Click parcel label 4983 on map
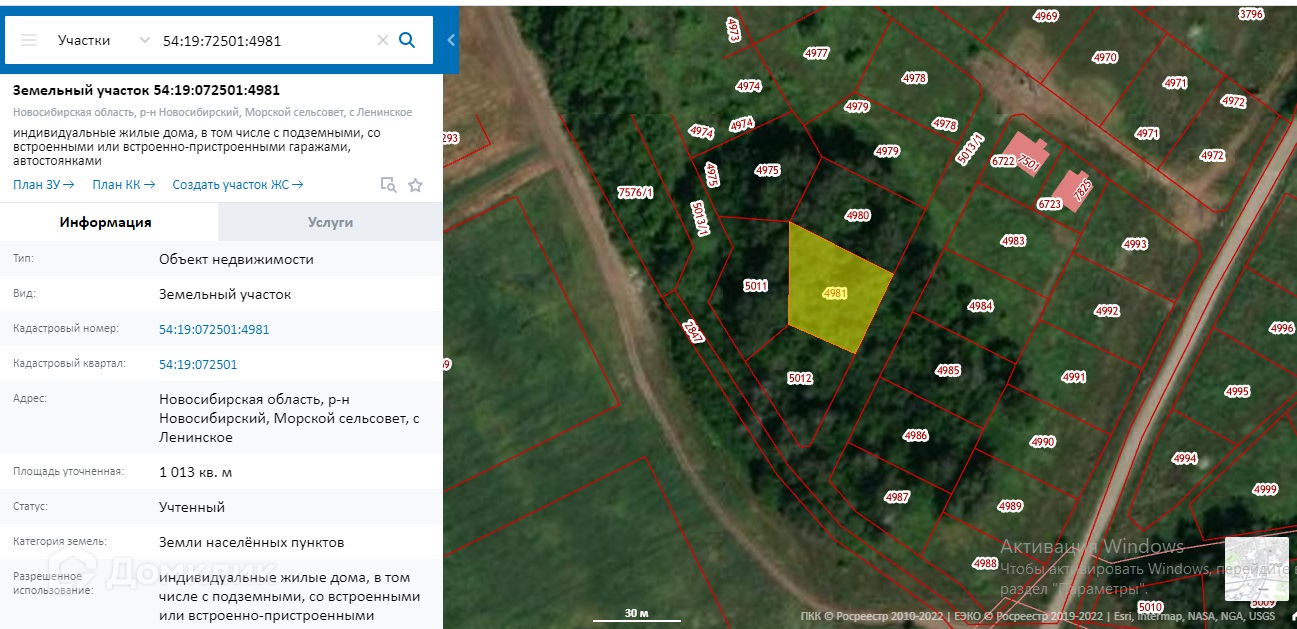Image resolution: width=1297 pixels, height=629 pixels. [1013, 241]
